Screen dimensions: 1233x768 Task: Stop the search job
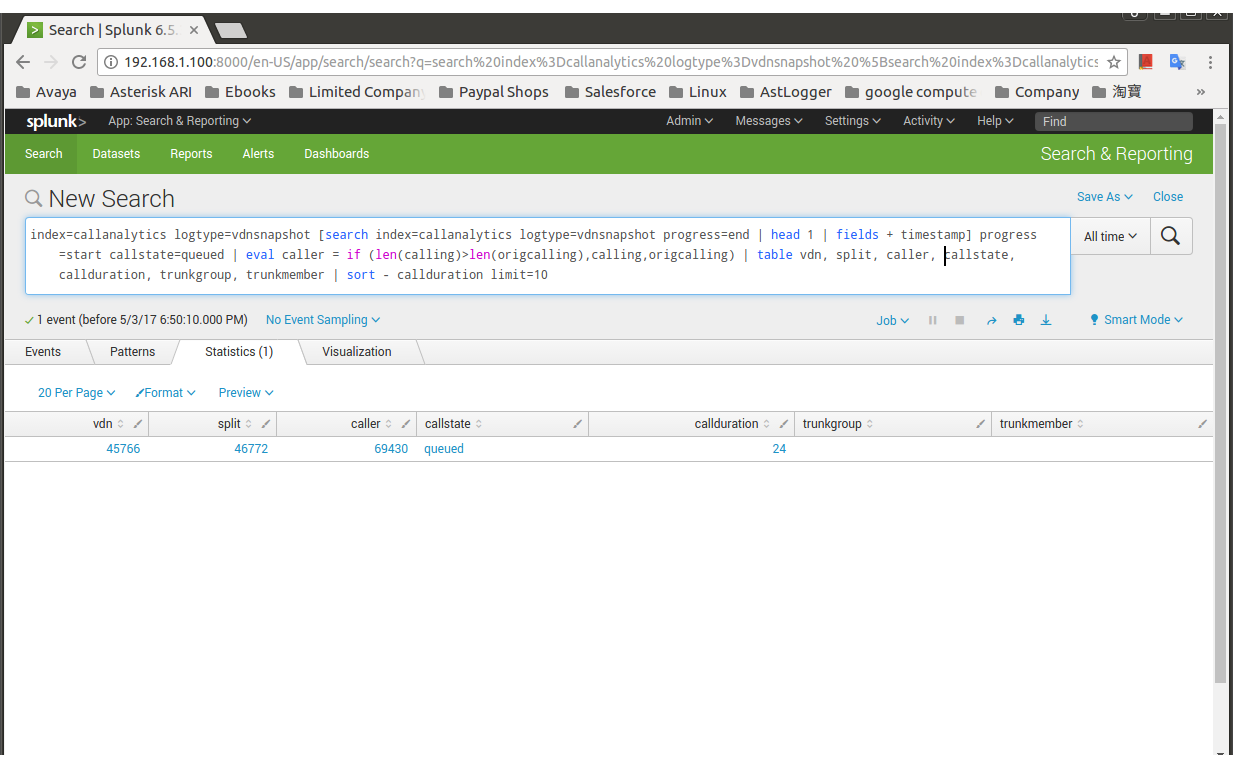point(960,320)
